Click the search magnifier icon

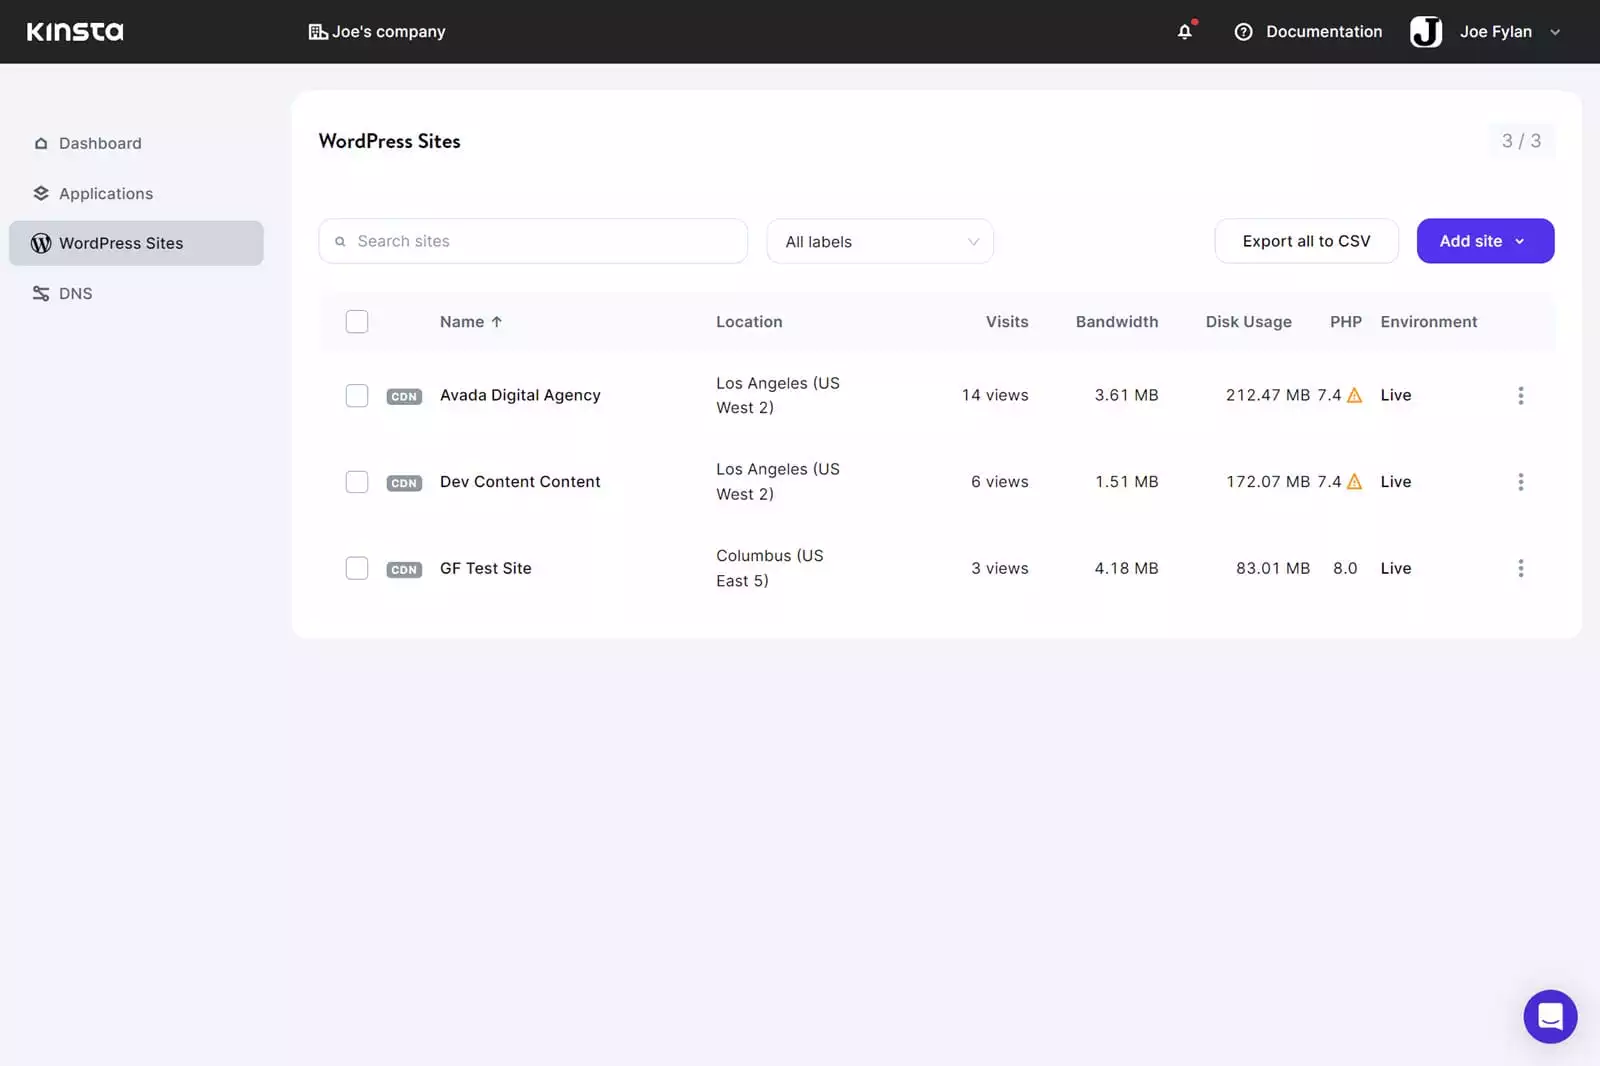[x=340, y=242]
